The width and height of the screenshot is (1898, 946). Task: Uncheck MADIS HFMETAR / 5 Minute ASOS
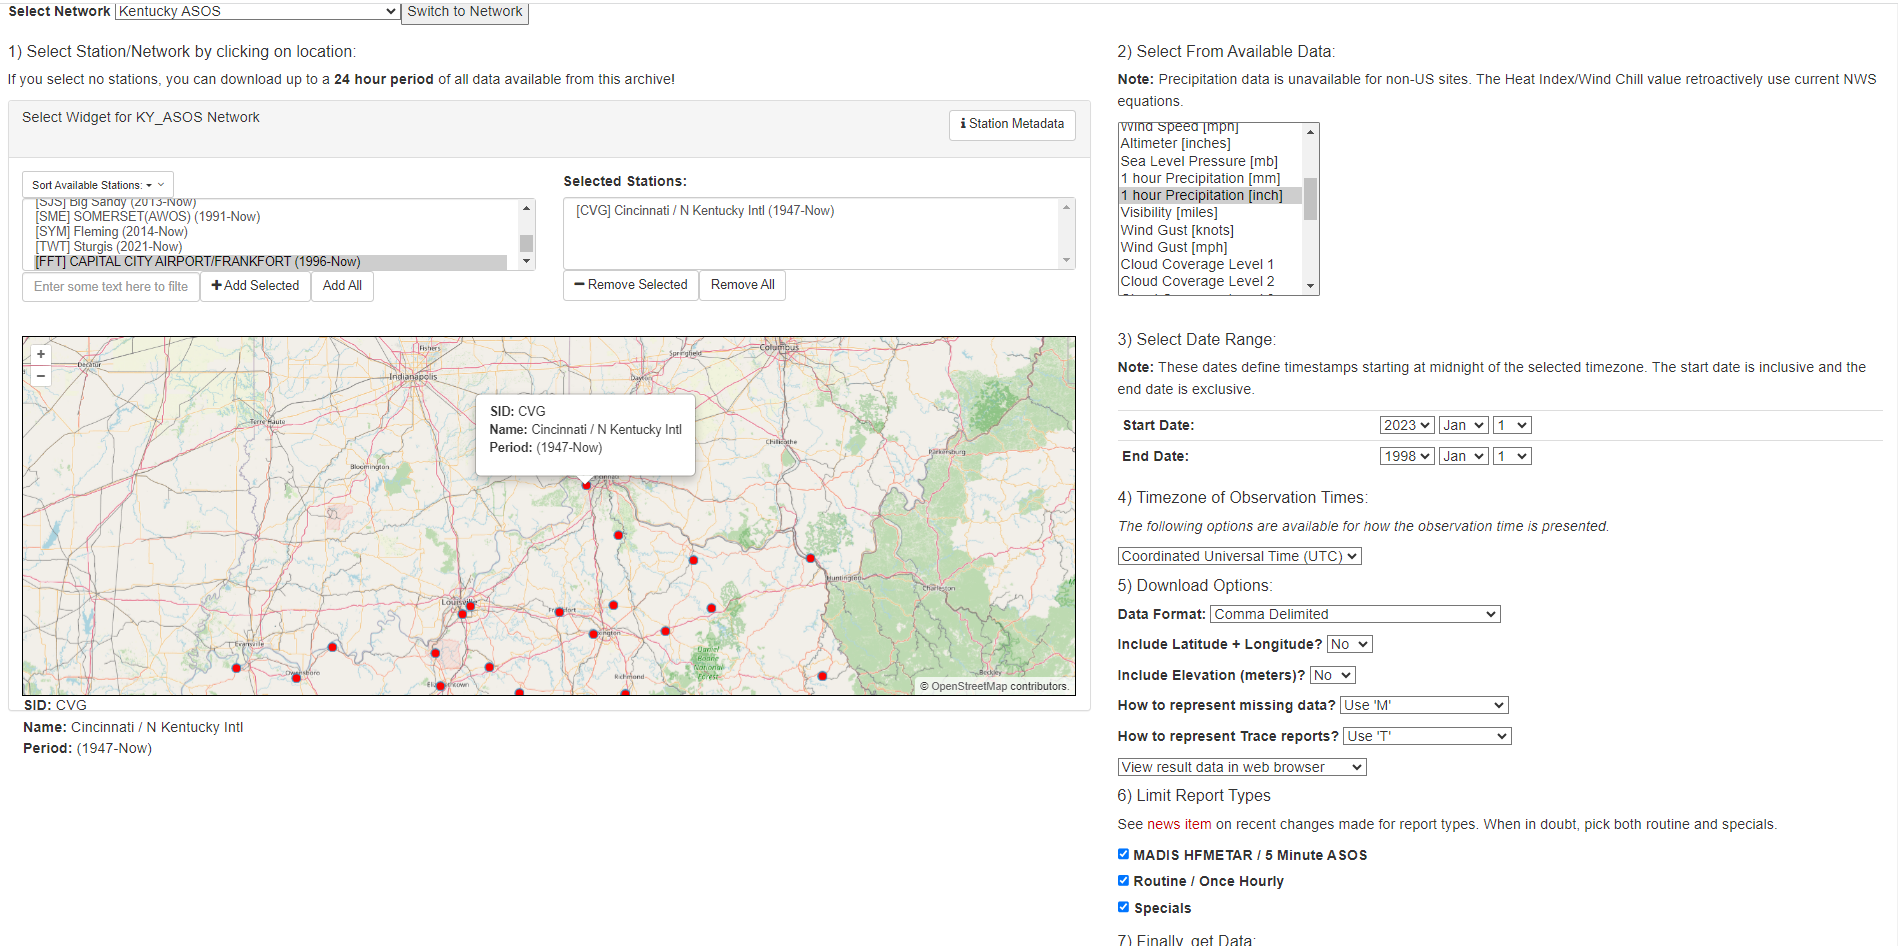[1123, 854]
